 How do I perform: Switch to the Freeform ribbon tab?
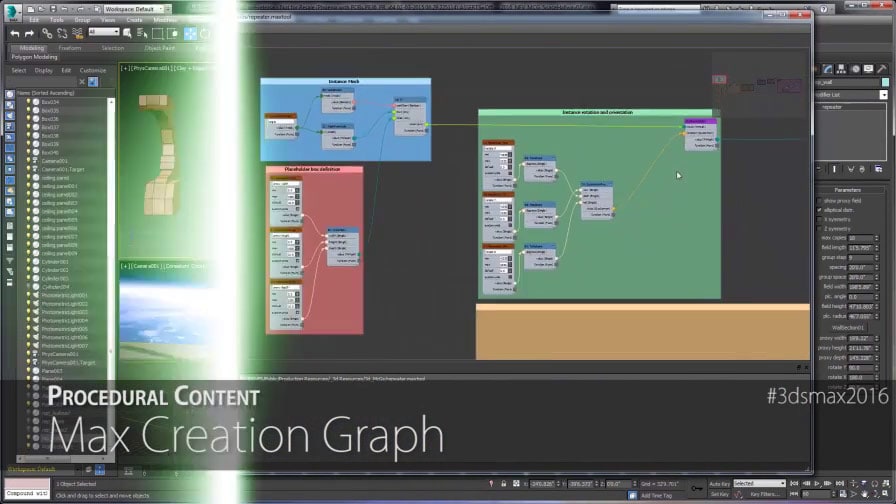[70, 48]
